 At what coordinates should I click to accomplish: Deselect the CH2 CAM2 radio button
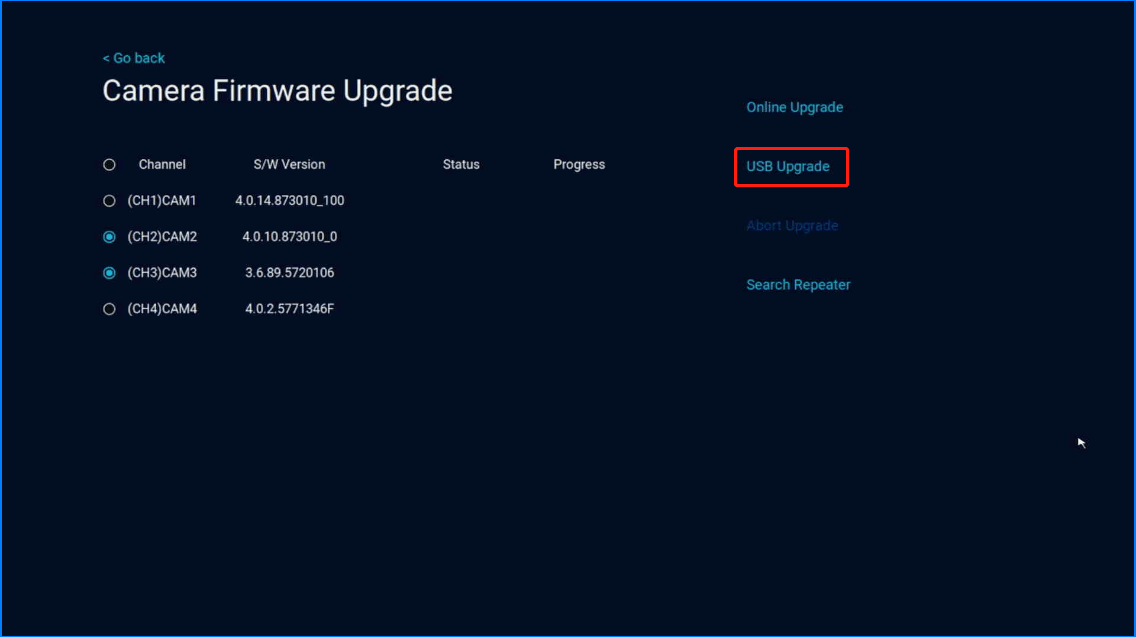coord(109,237)
